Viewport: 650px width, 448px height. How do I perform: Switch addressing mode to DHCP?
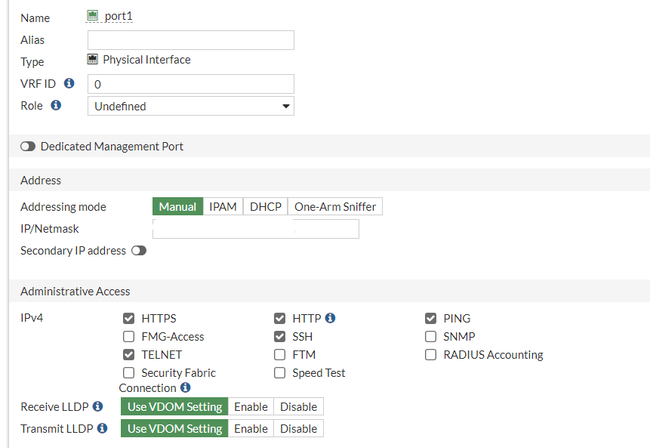pos(265,207)
